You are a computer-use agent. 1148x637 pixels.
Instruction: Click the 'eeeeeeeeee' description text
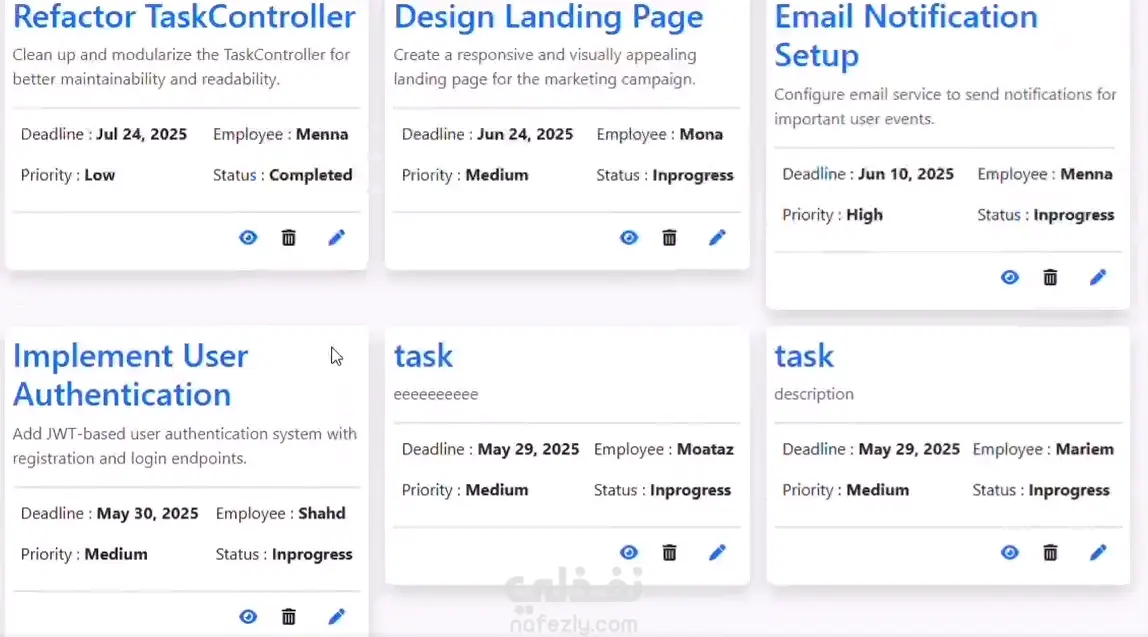pos(436,394)
